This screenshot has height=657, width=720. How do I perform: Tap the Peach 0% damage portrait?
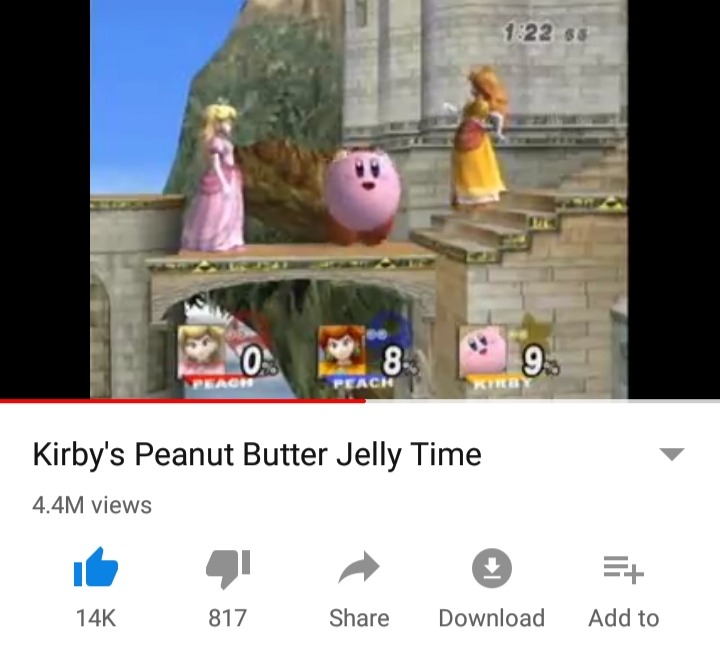[x=227, y=354]
